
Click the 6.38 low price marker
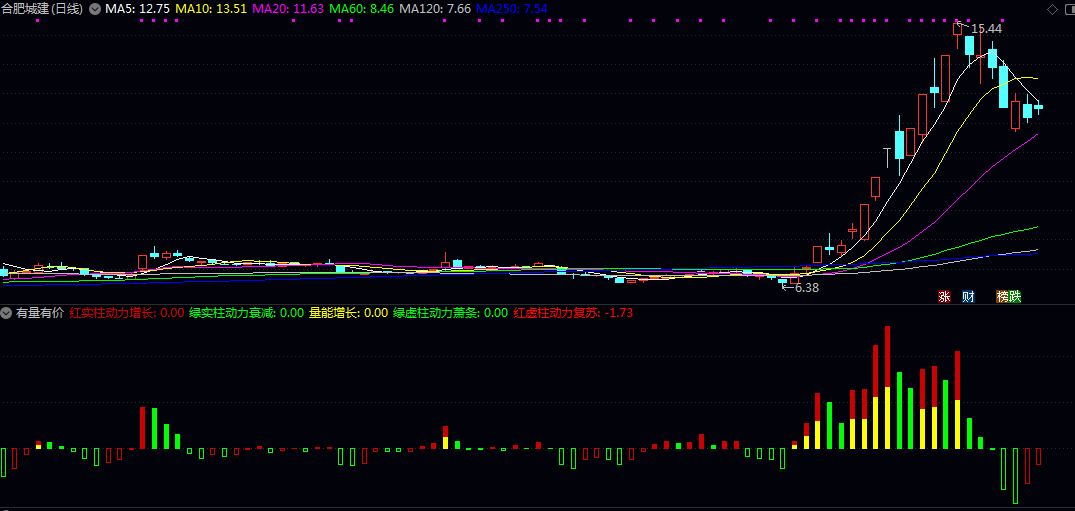tap(806, 288)
